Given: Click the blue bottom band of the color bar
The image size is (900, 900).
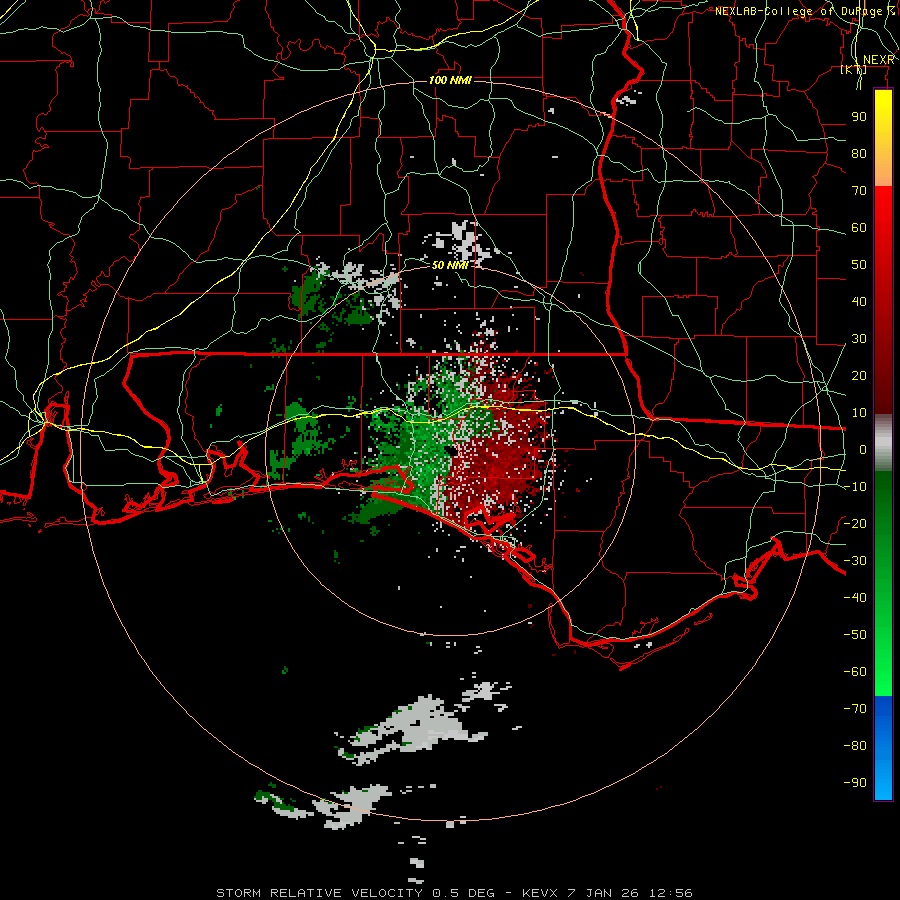Looking at the screenshot, I should click(x=883, y=748).
